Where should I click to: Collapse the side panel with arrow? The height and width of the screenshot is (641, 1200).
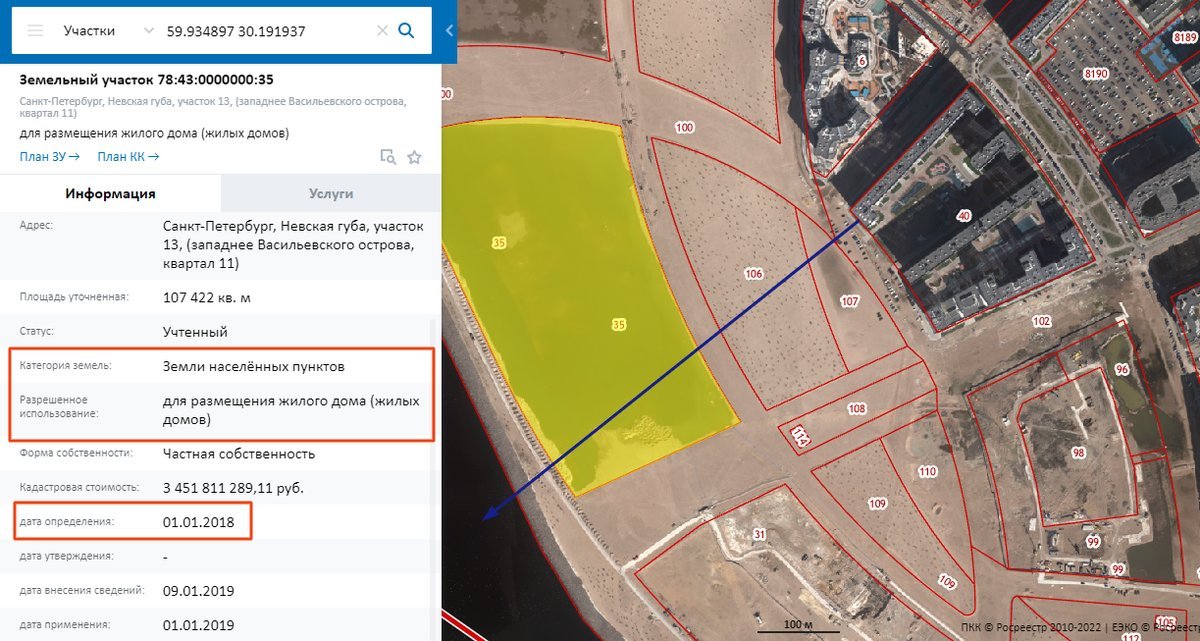(449, 31)
